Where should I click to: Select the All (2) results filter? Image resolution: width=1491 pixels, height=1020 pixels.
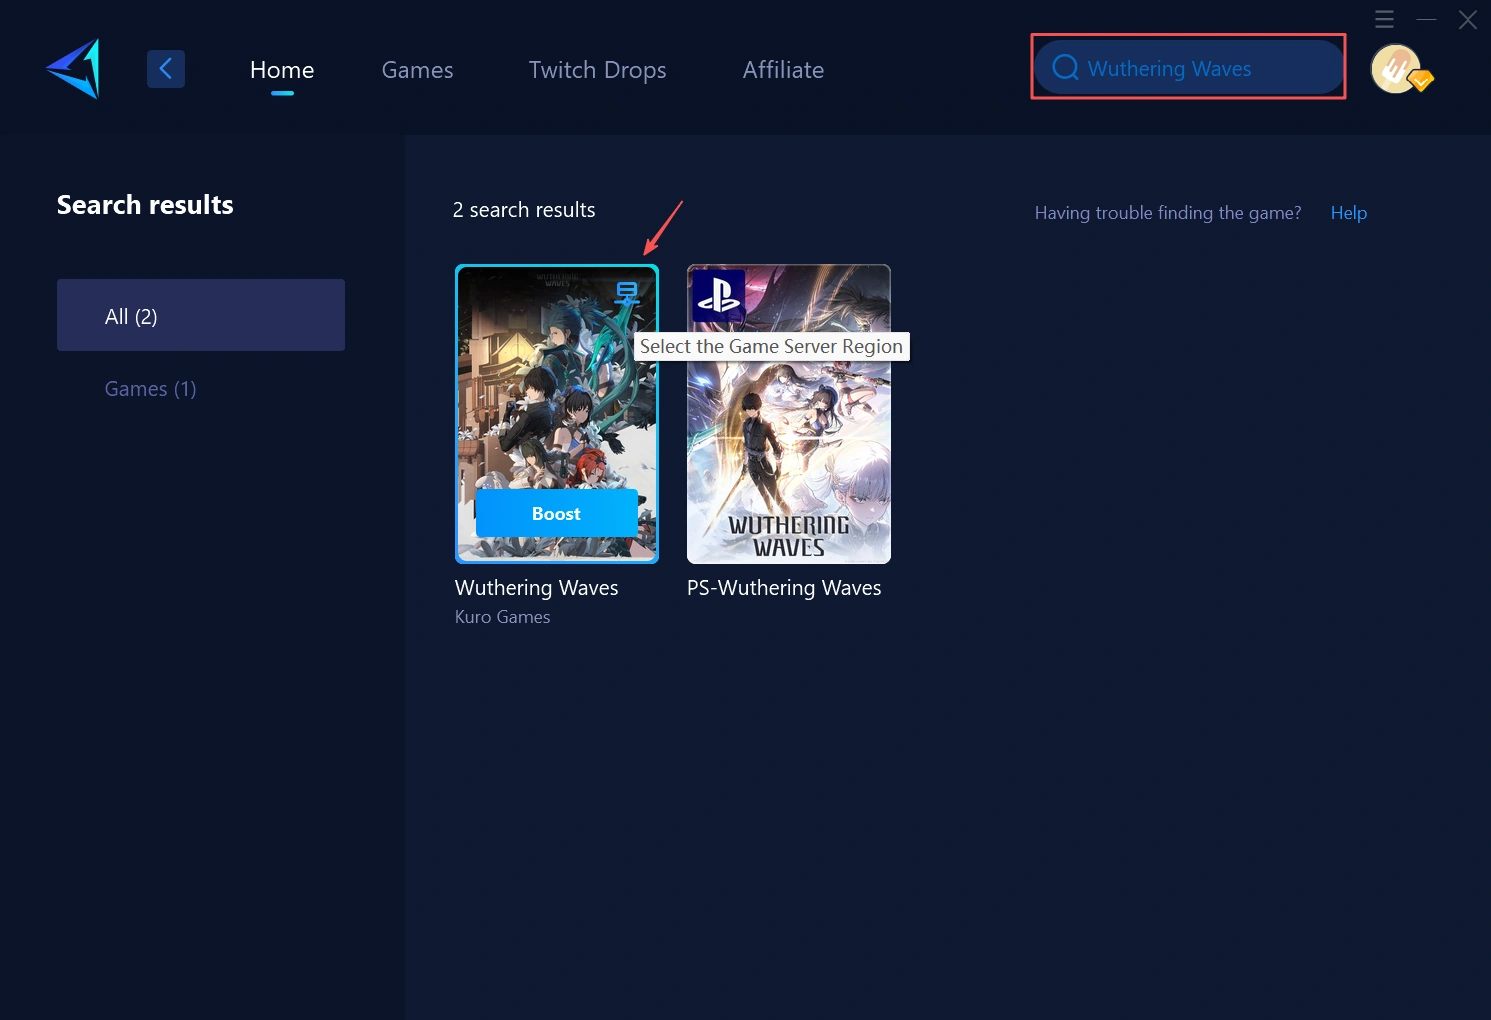[201, 315]
